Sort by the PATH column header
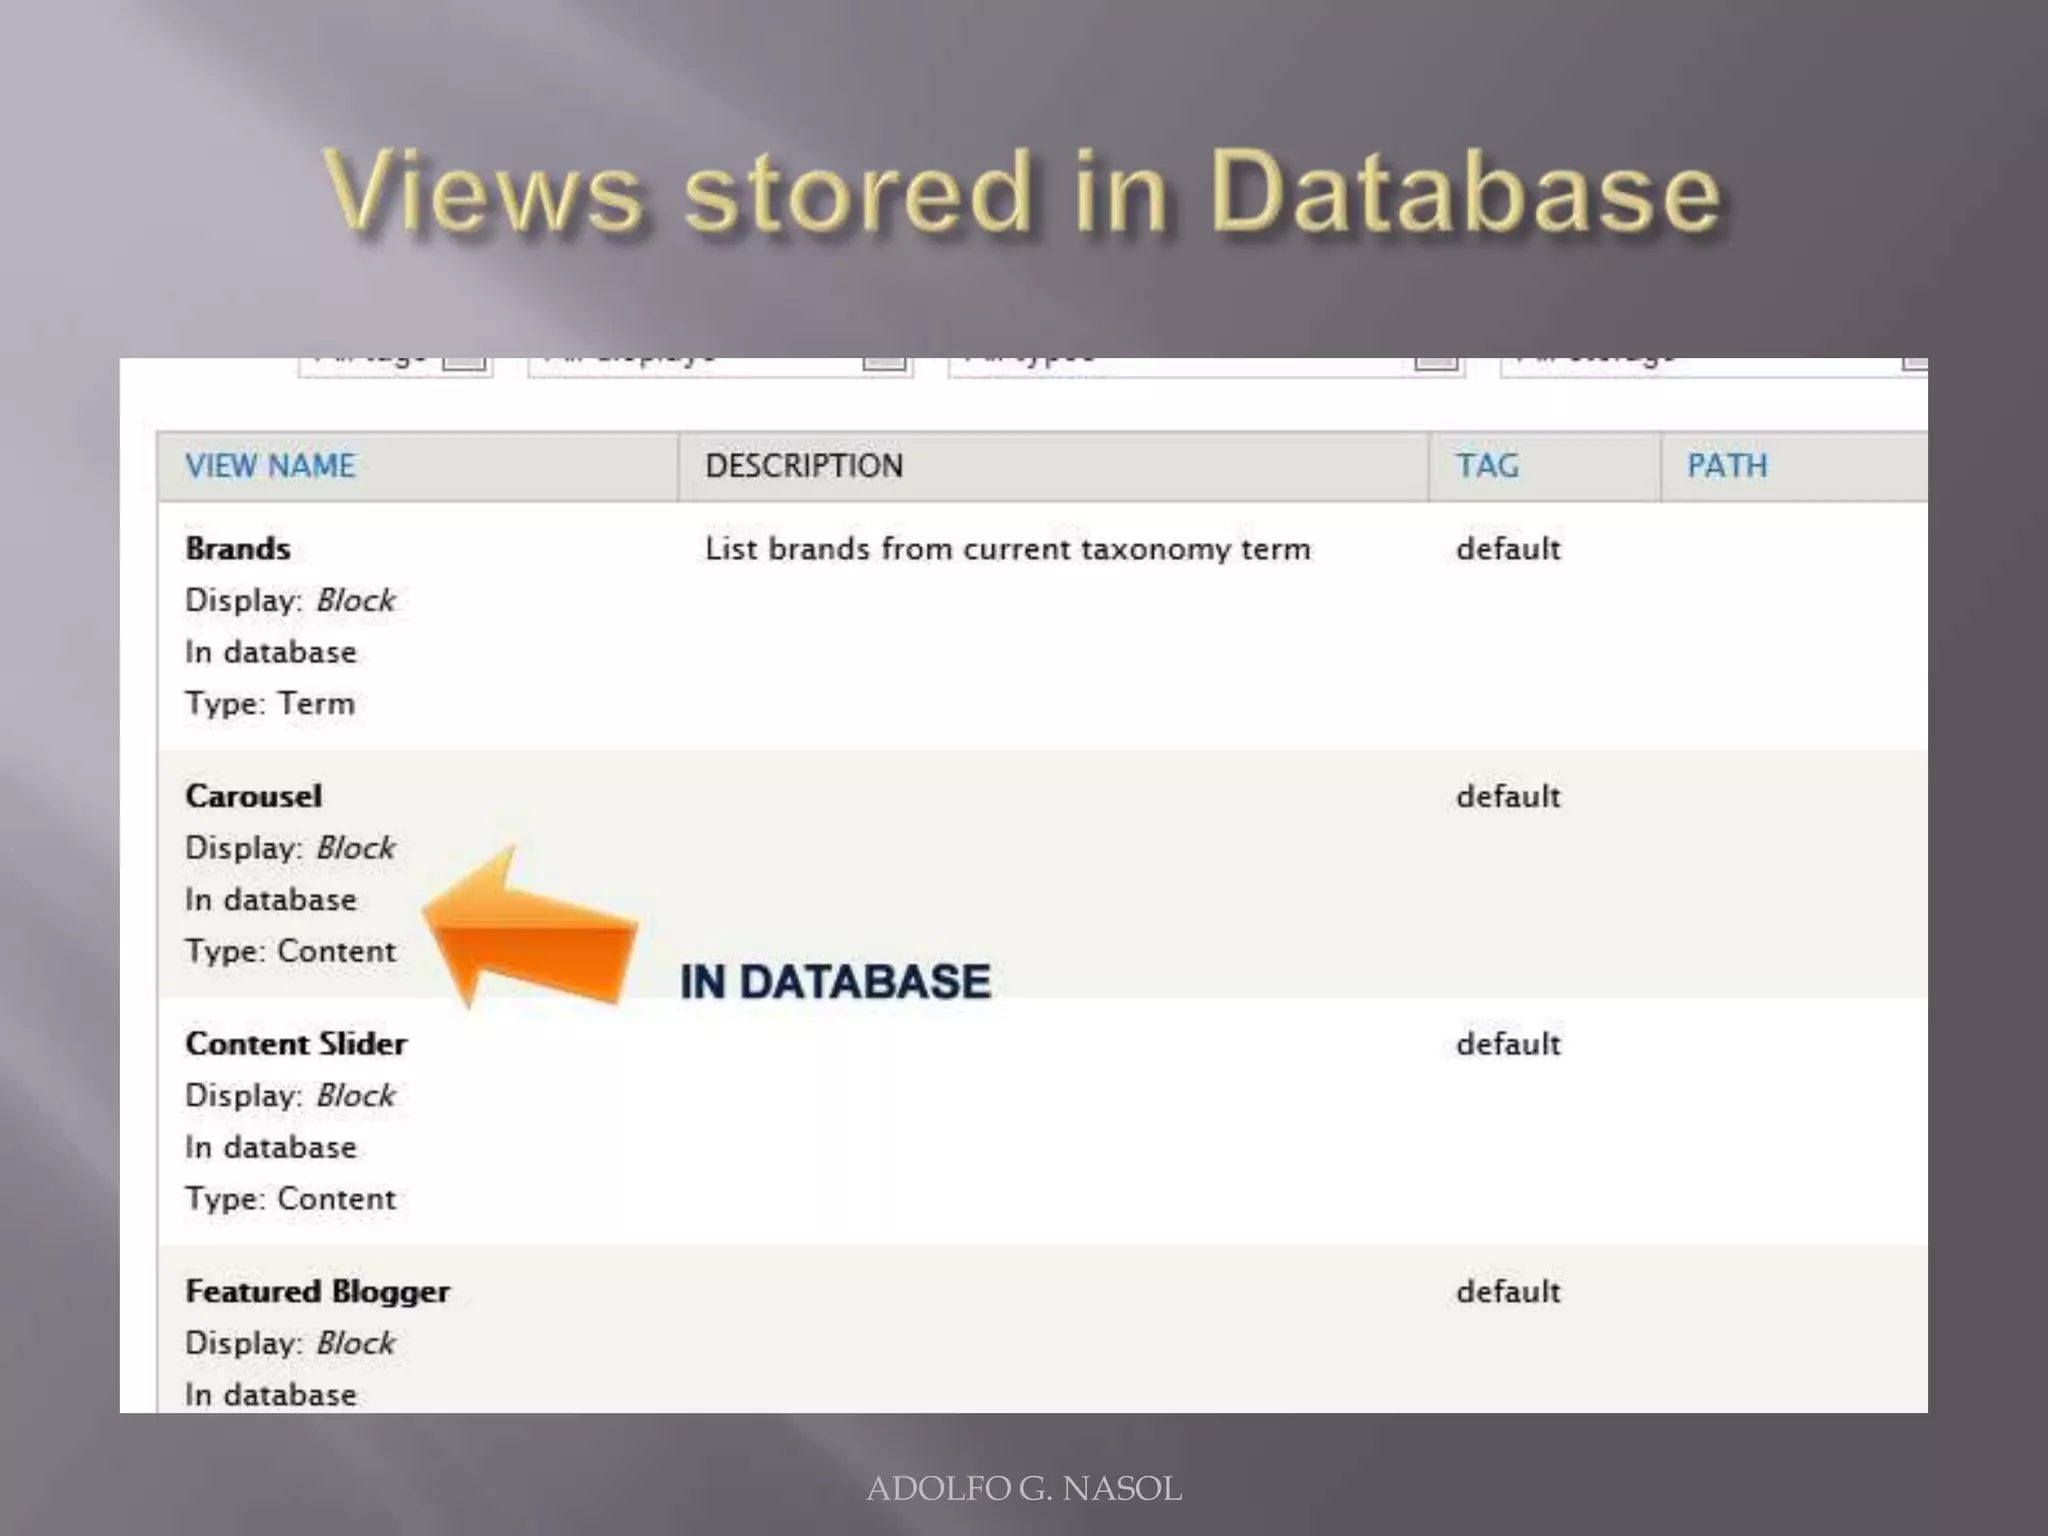The height and width of the screenshot is (1536, 2048). pos(1727,466)
